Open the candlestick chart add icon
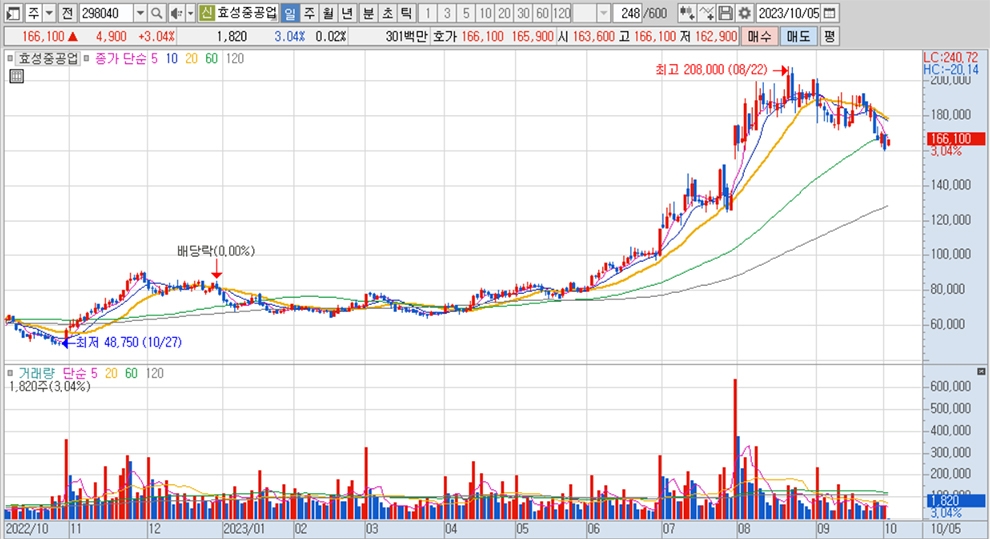This screenshot has height=539, width=990. pyautogui.click(x=687, y=13)
